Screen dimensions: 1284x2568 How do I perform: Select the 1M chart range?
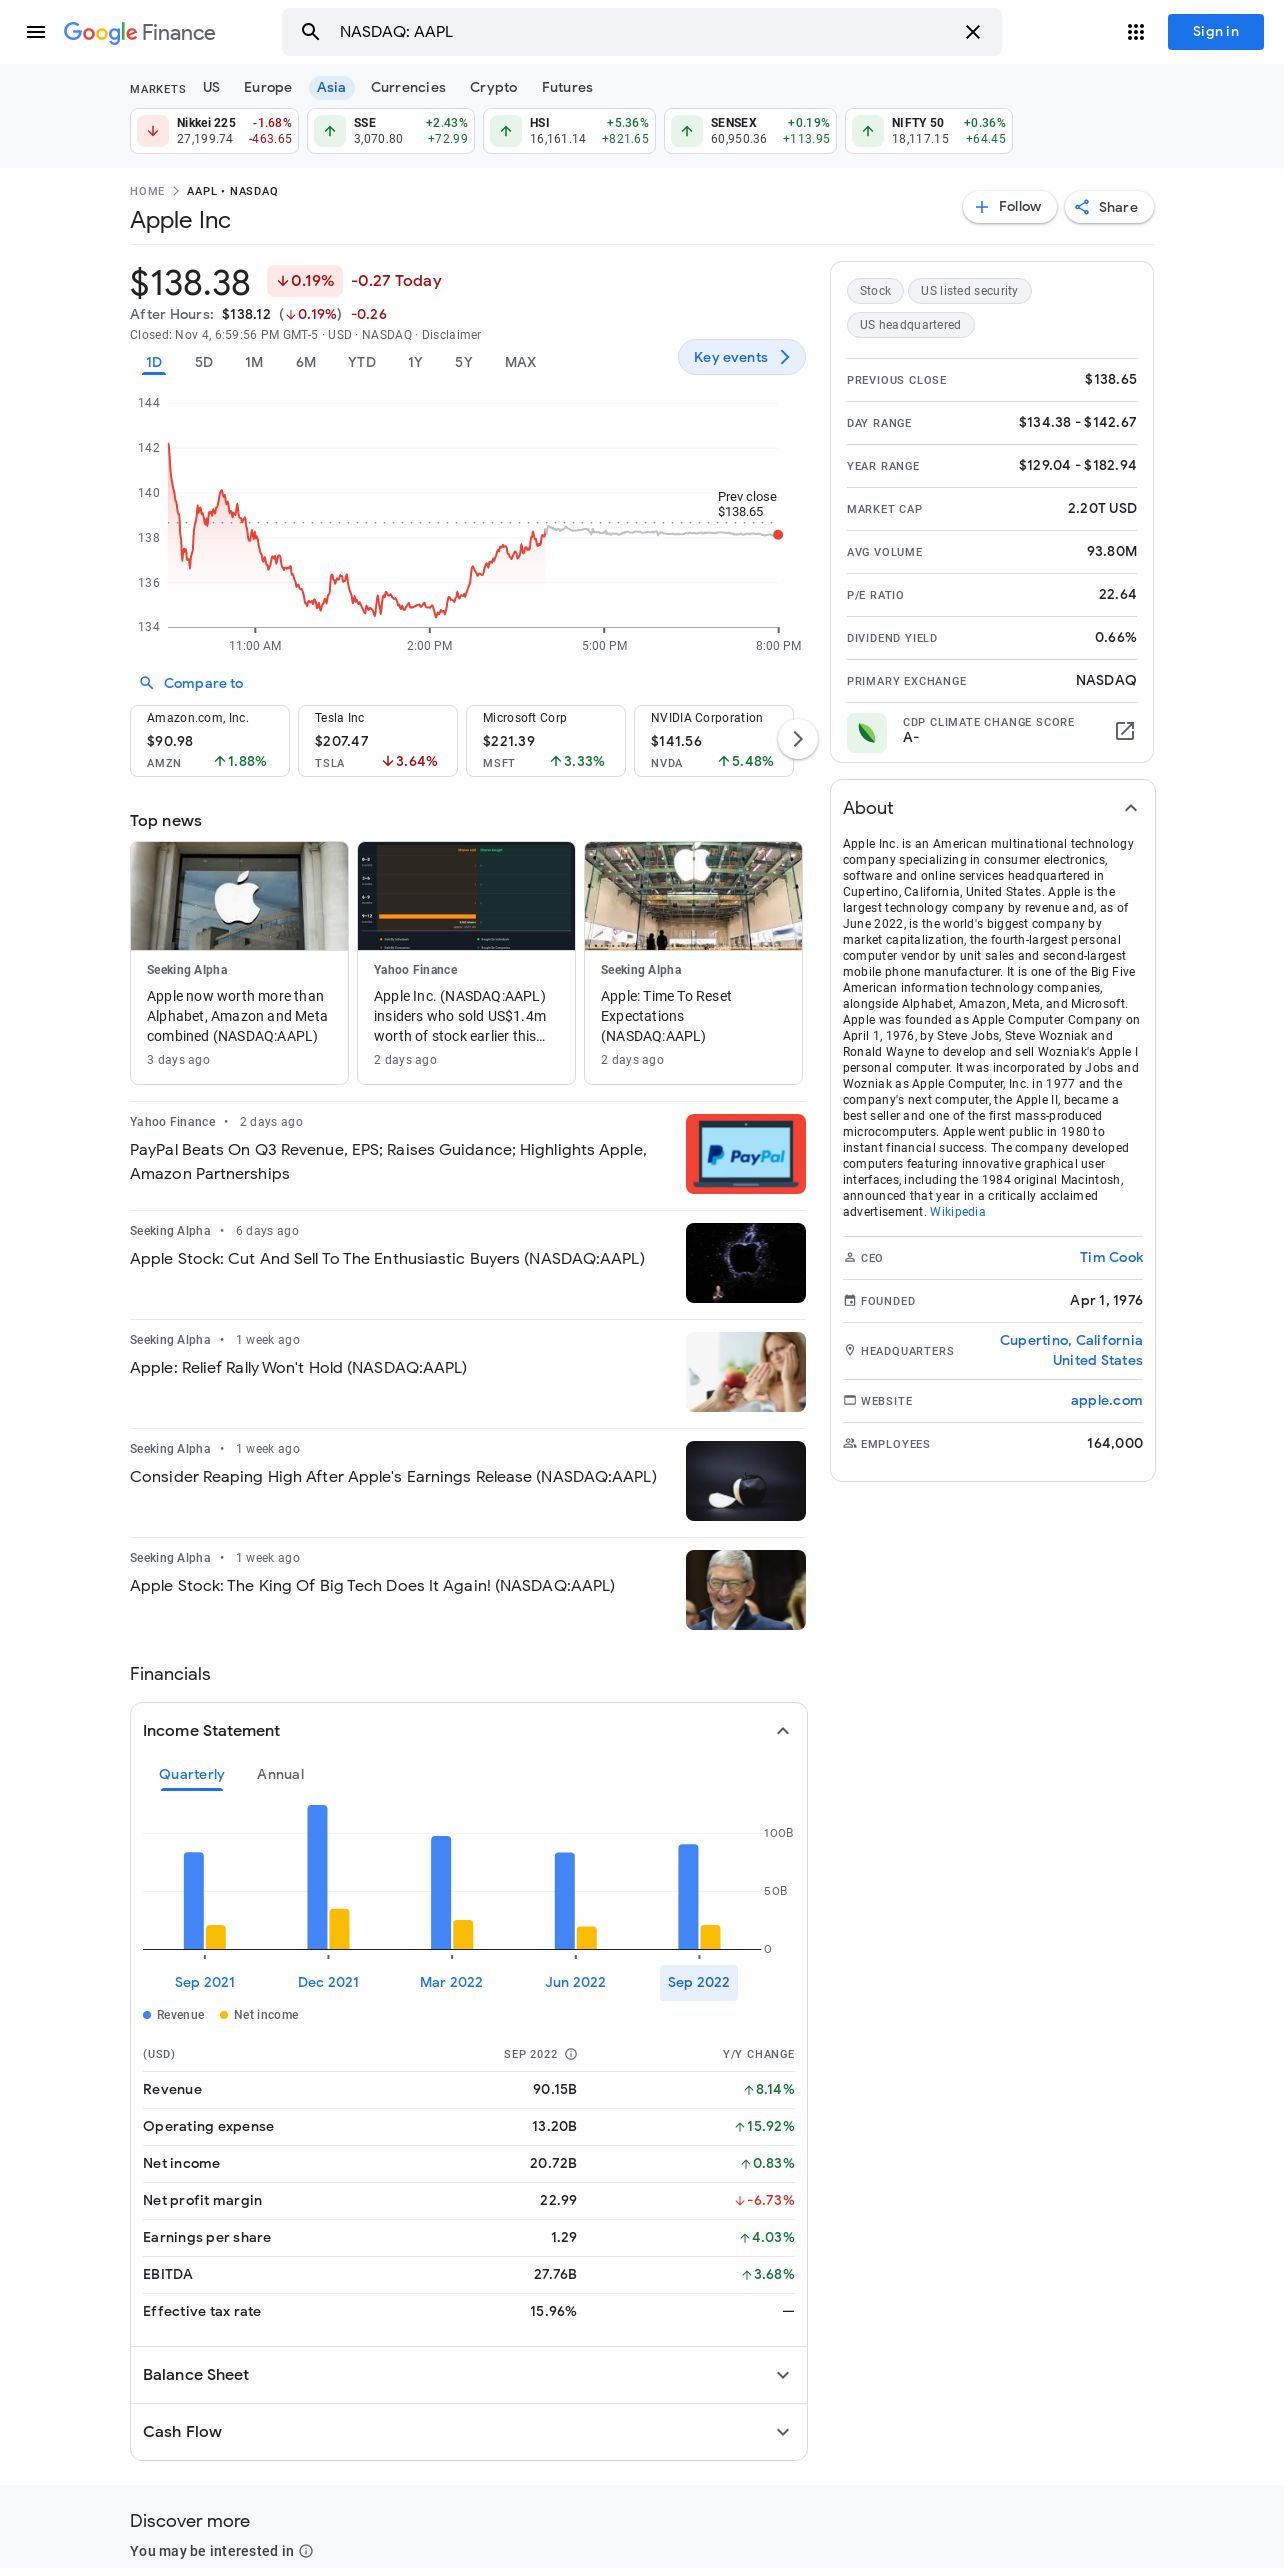(254, 362)
